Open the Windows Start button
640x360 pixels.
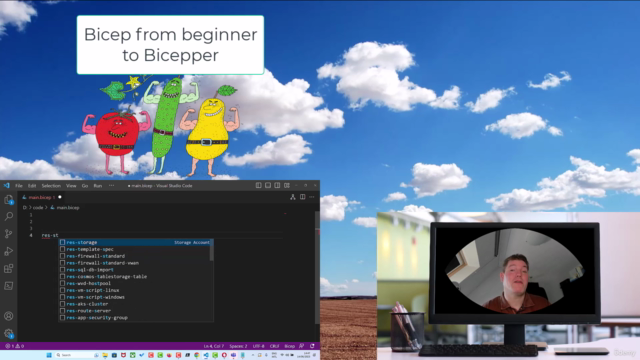49,355
